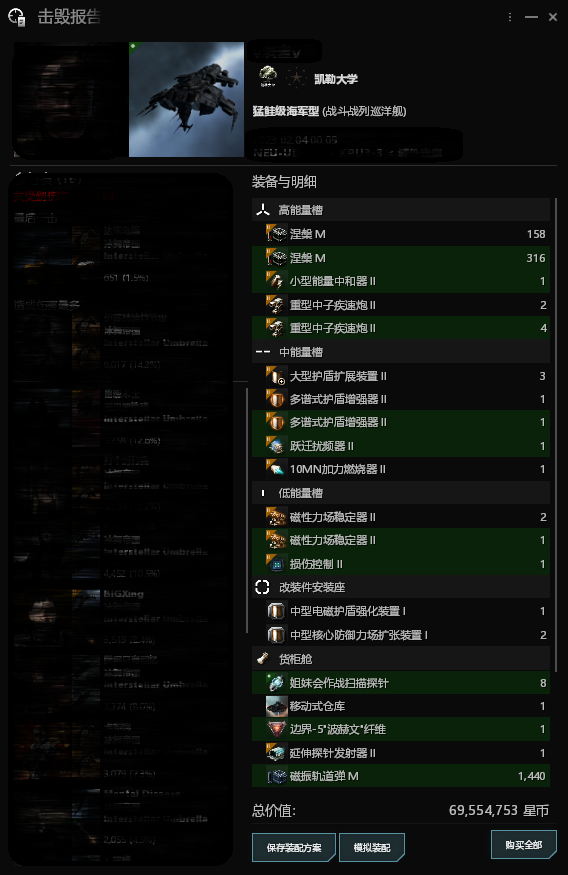Collapse the 改装件安装座 section header
568x875 pixels.
(x=401, y=587)
